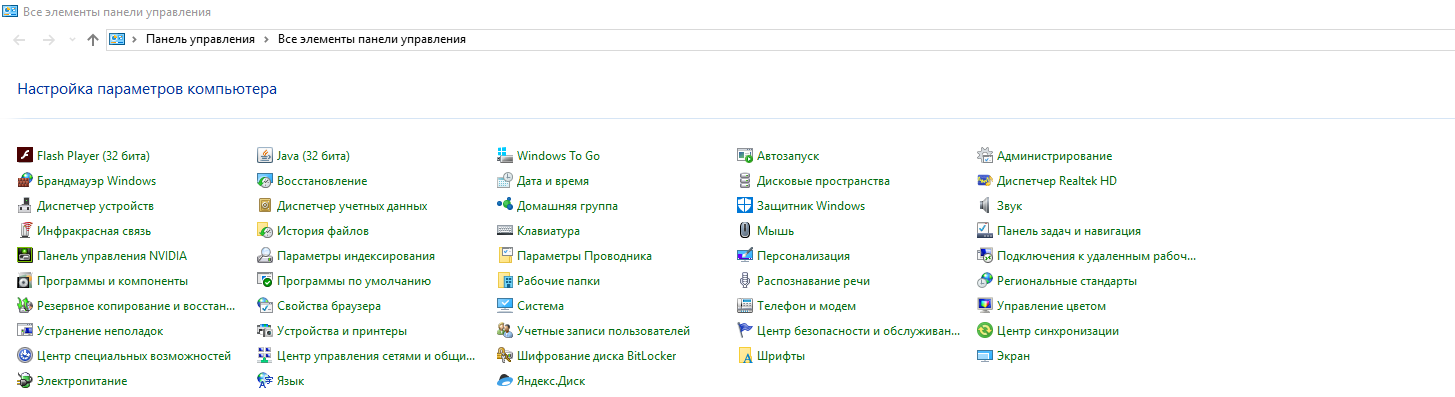Open Центр синхронизации link
Screen dimensions: 1455x397
1058,331
